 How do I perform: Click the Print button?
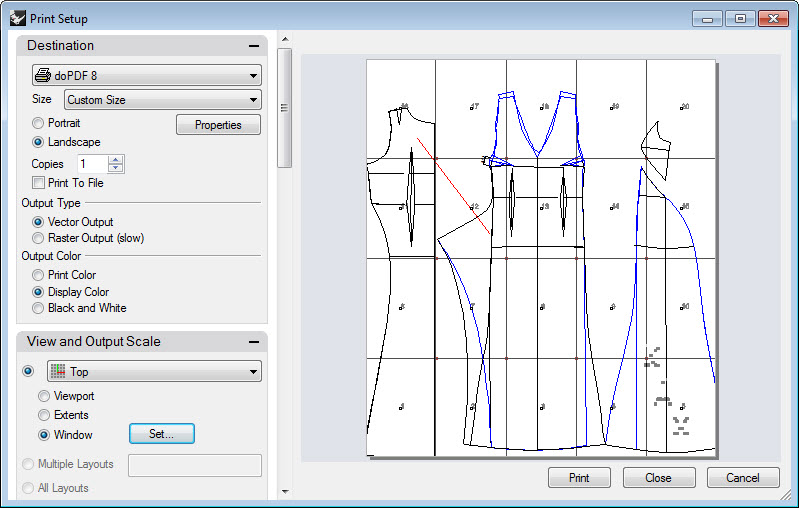tap(579, 478)
